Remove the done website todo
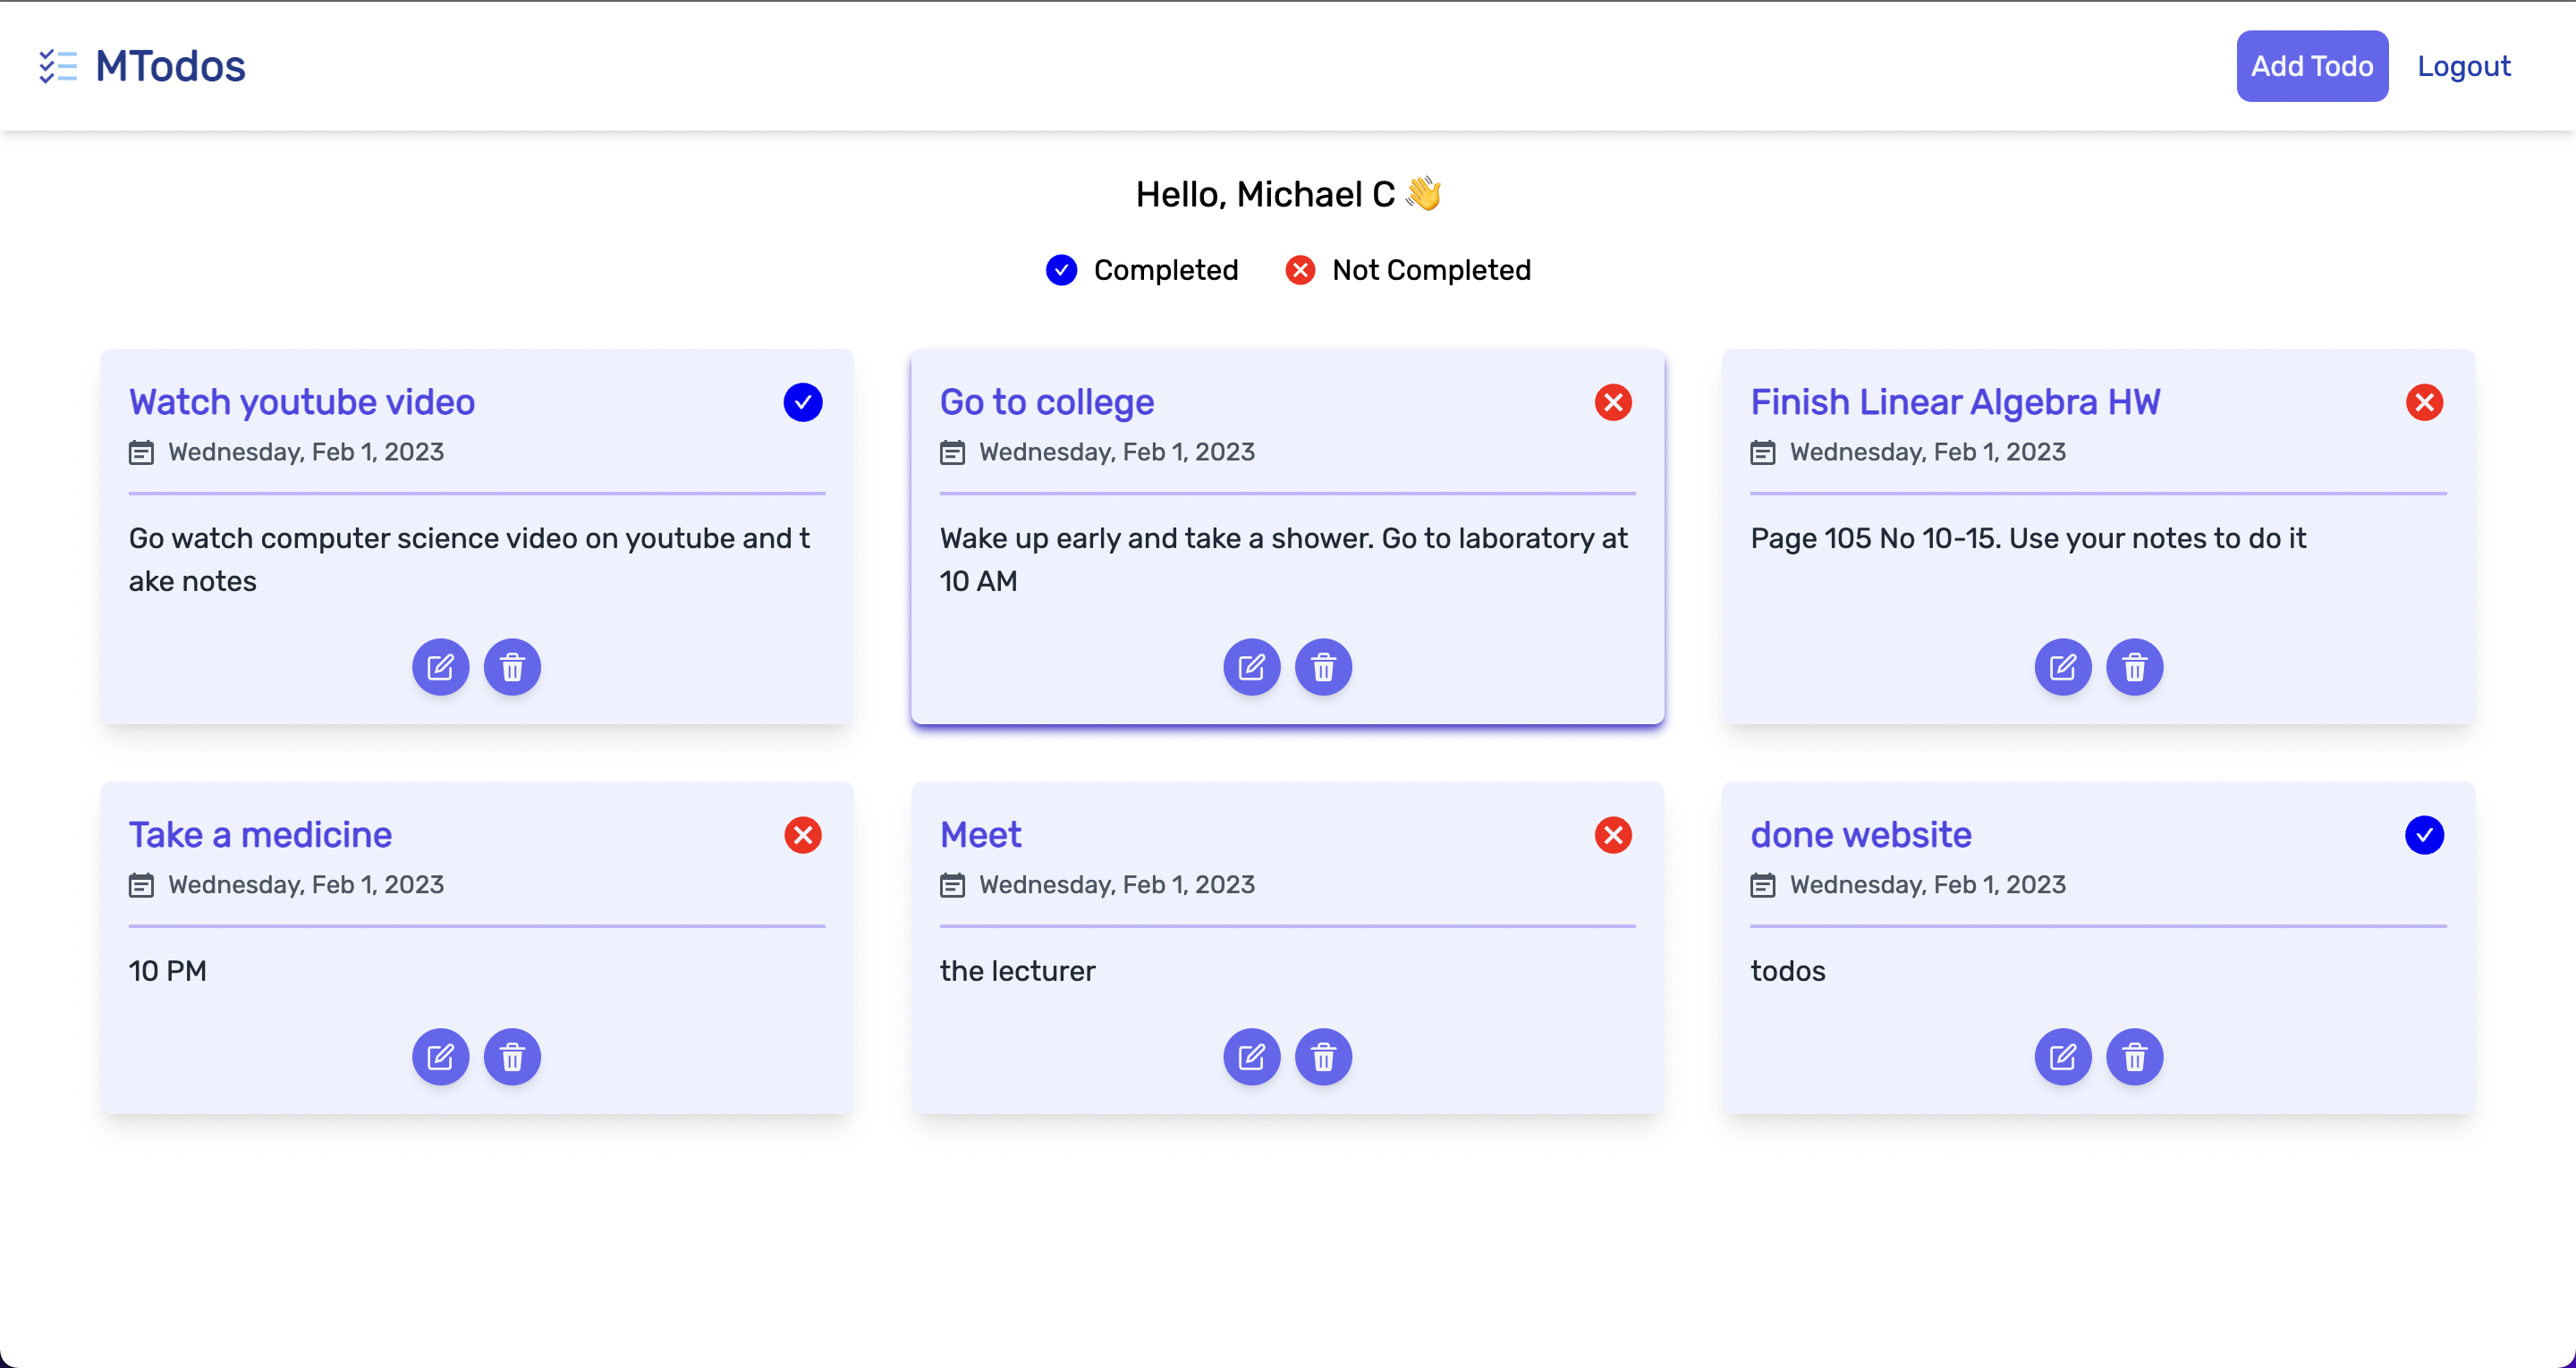Screen dimensions: 2576x1368 point(2135,1057)
